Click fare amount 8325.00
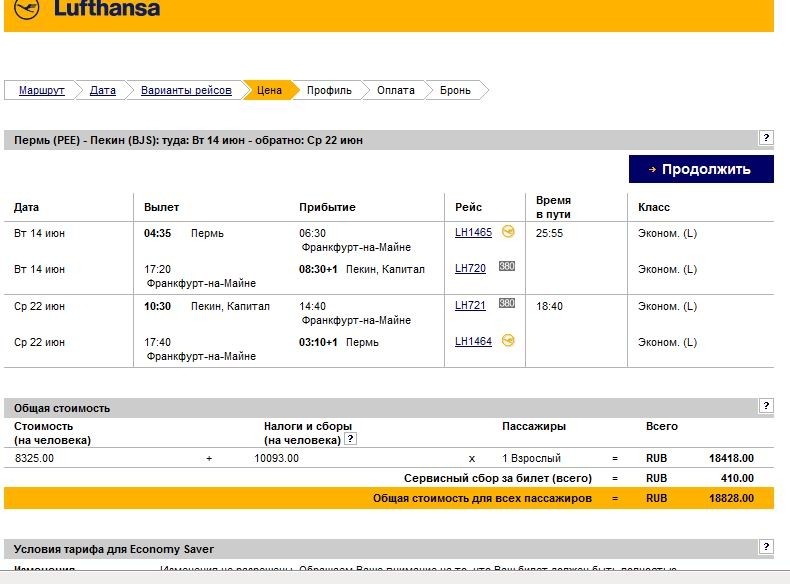Viewport: 790px width, 584px height. [x=34, y=458]
